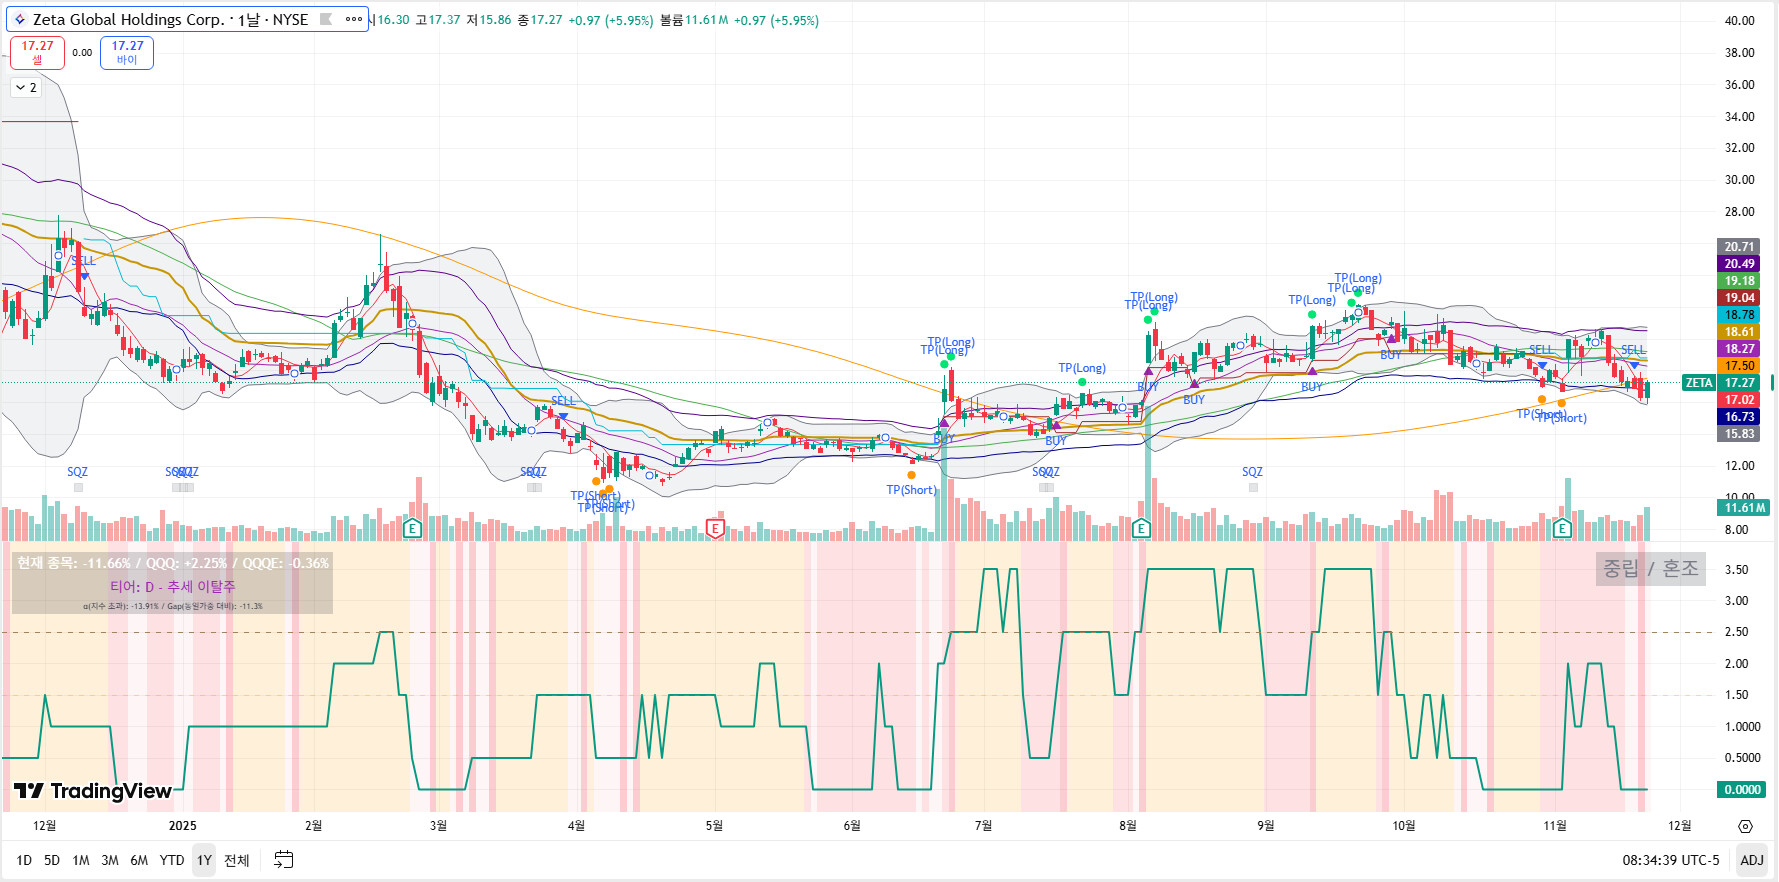Click the SQZ label in late August
1779x882 pixels.
point(1252,472)
